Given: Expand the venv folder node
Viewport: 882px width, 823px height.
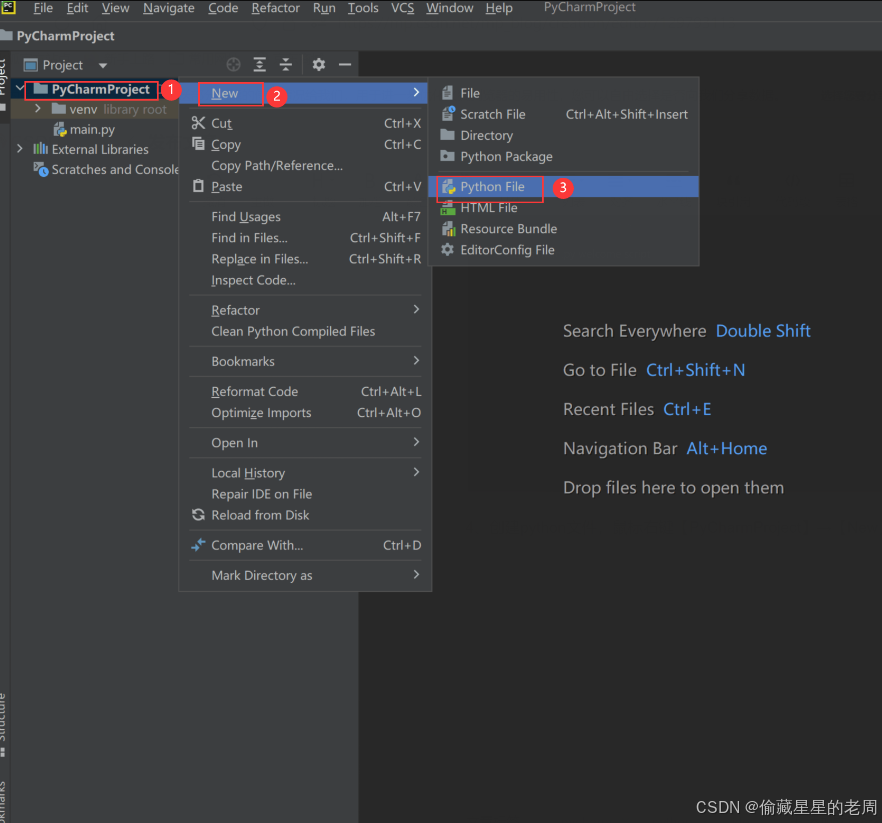Looking at the screenshot, I should [x=38, y=108].
